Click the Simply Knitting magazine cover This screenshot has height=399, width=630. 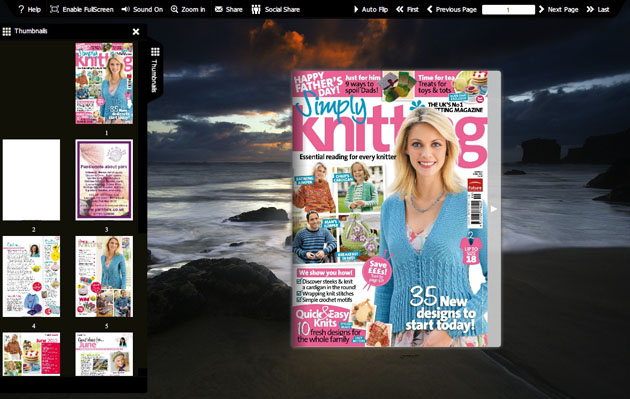(x=390, y=209)
